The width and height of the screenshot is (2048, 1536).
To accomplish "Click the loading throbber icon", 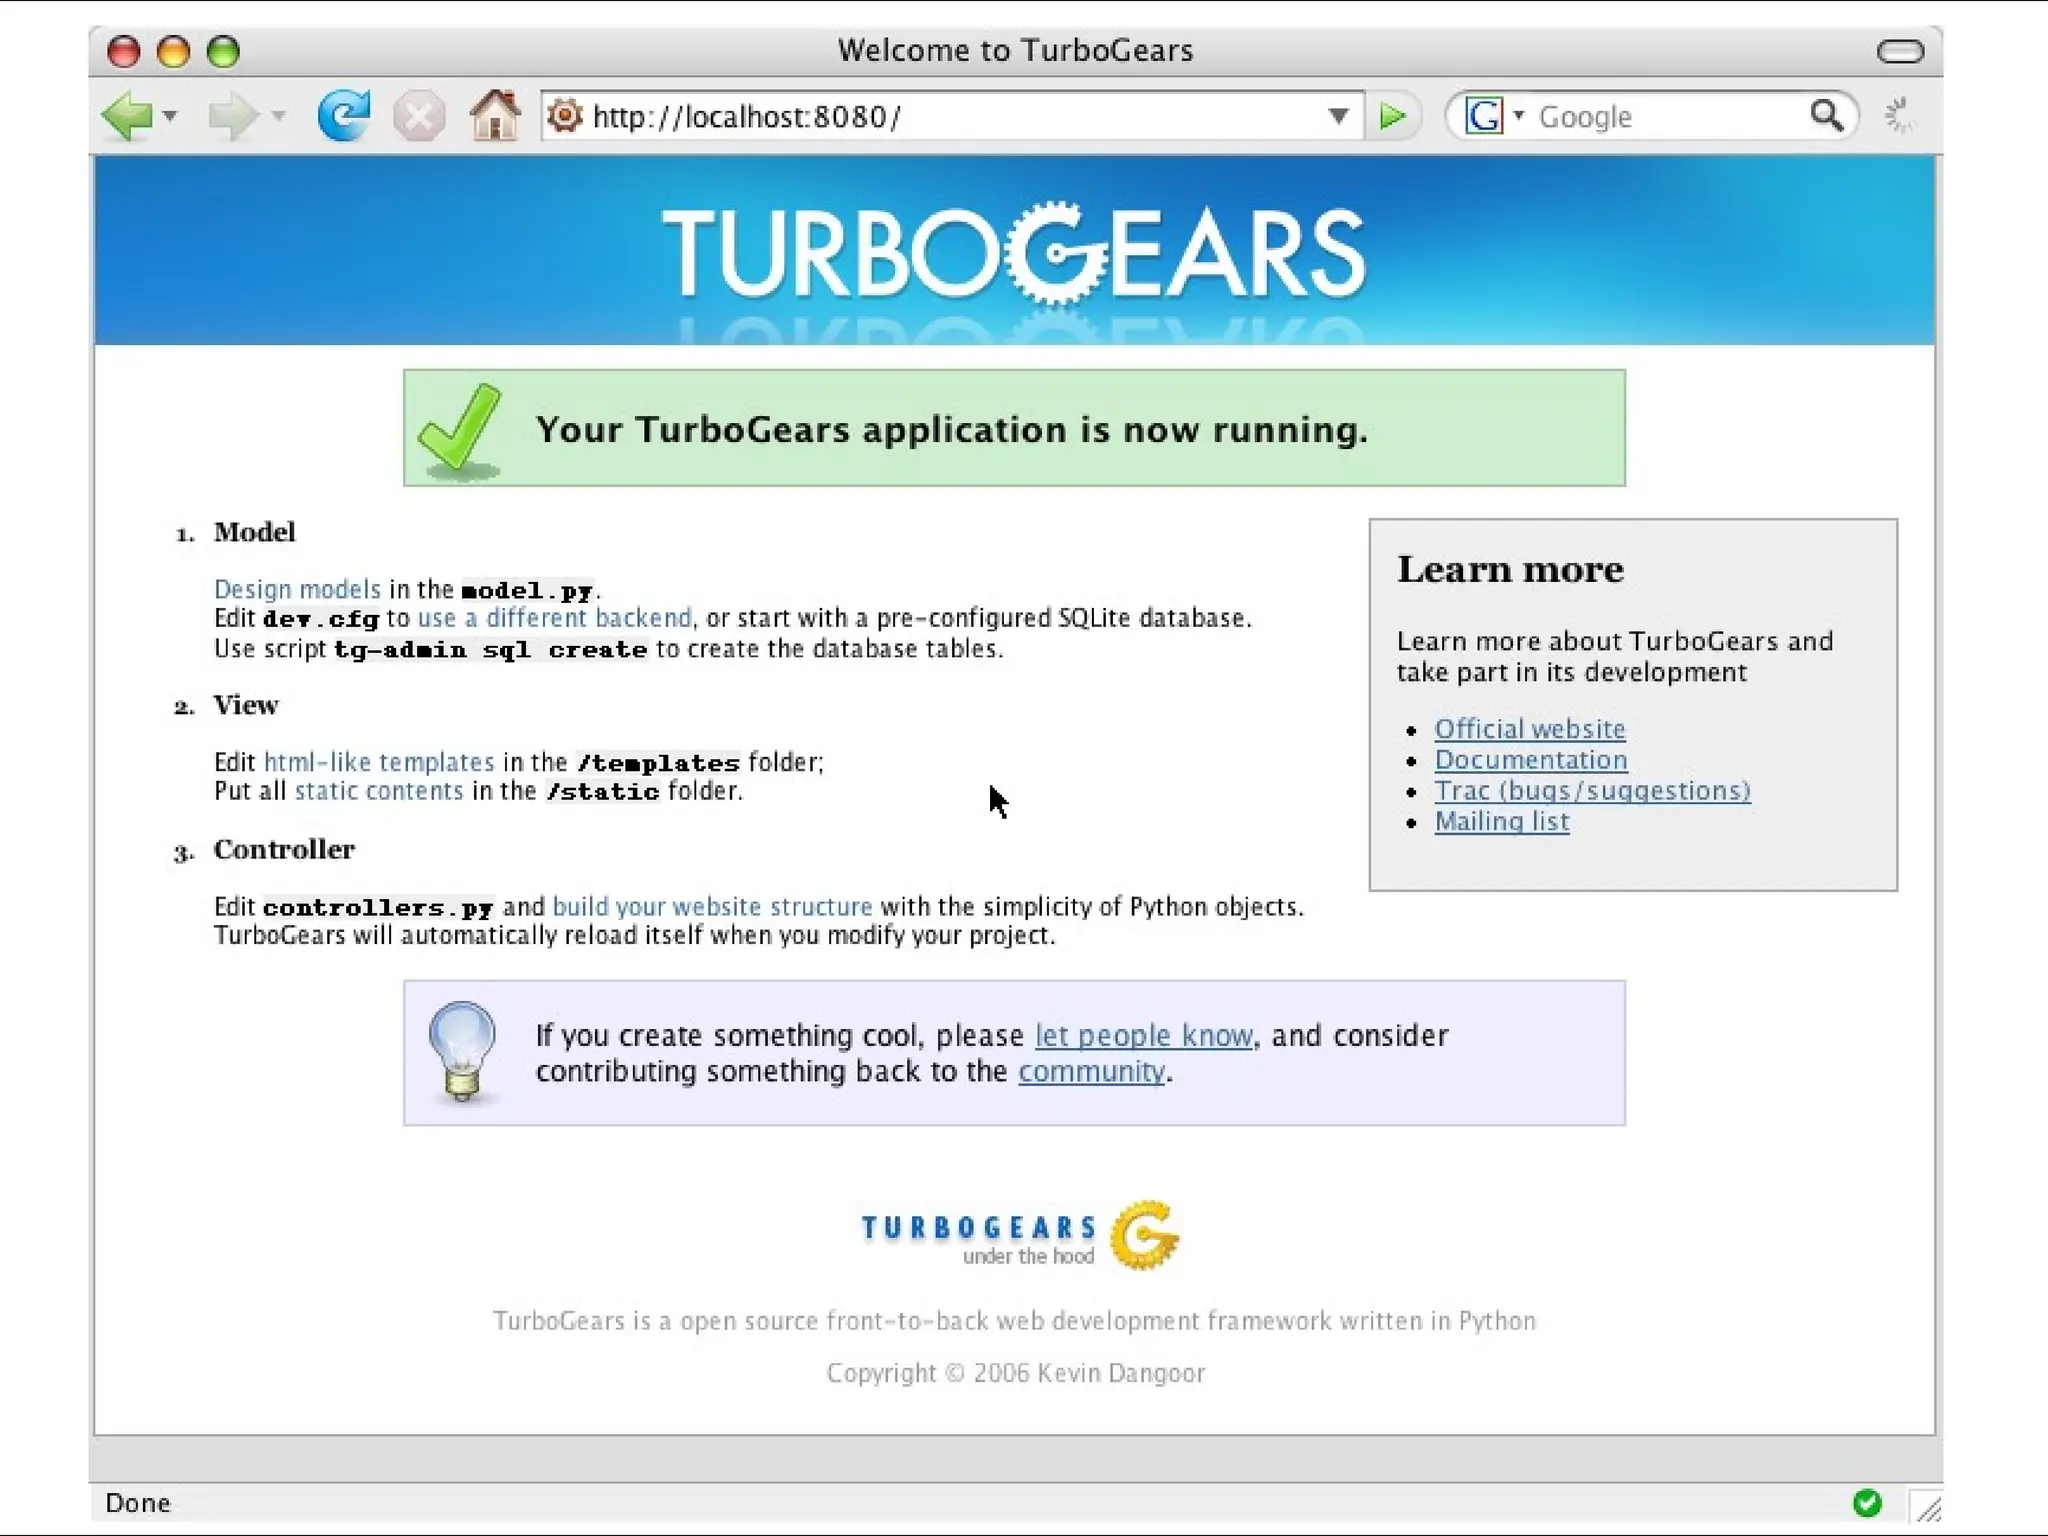I will [1900, 116].
